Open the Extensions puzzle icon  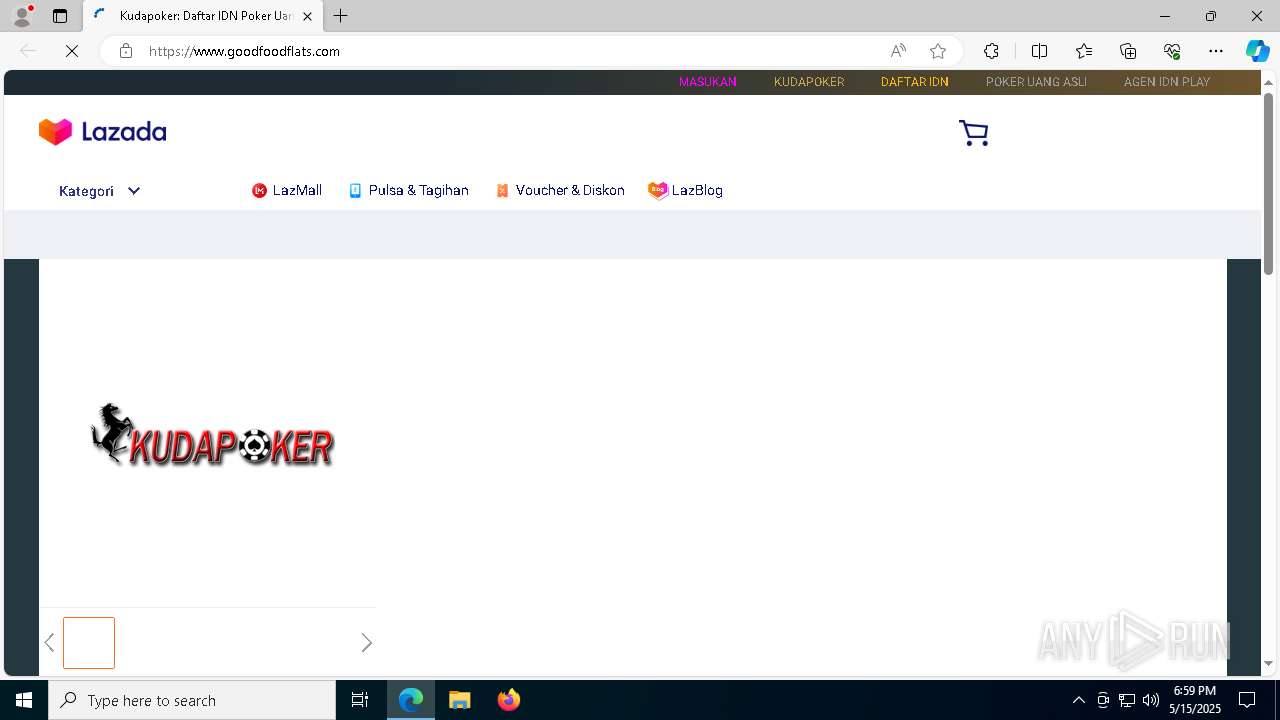(x=991, y=51)
